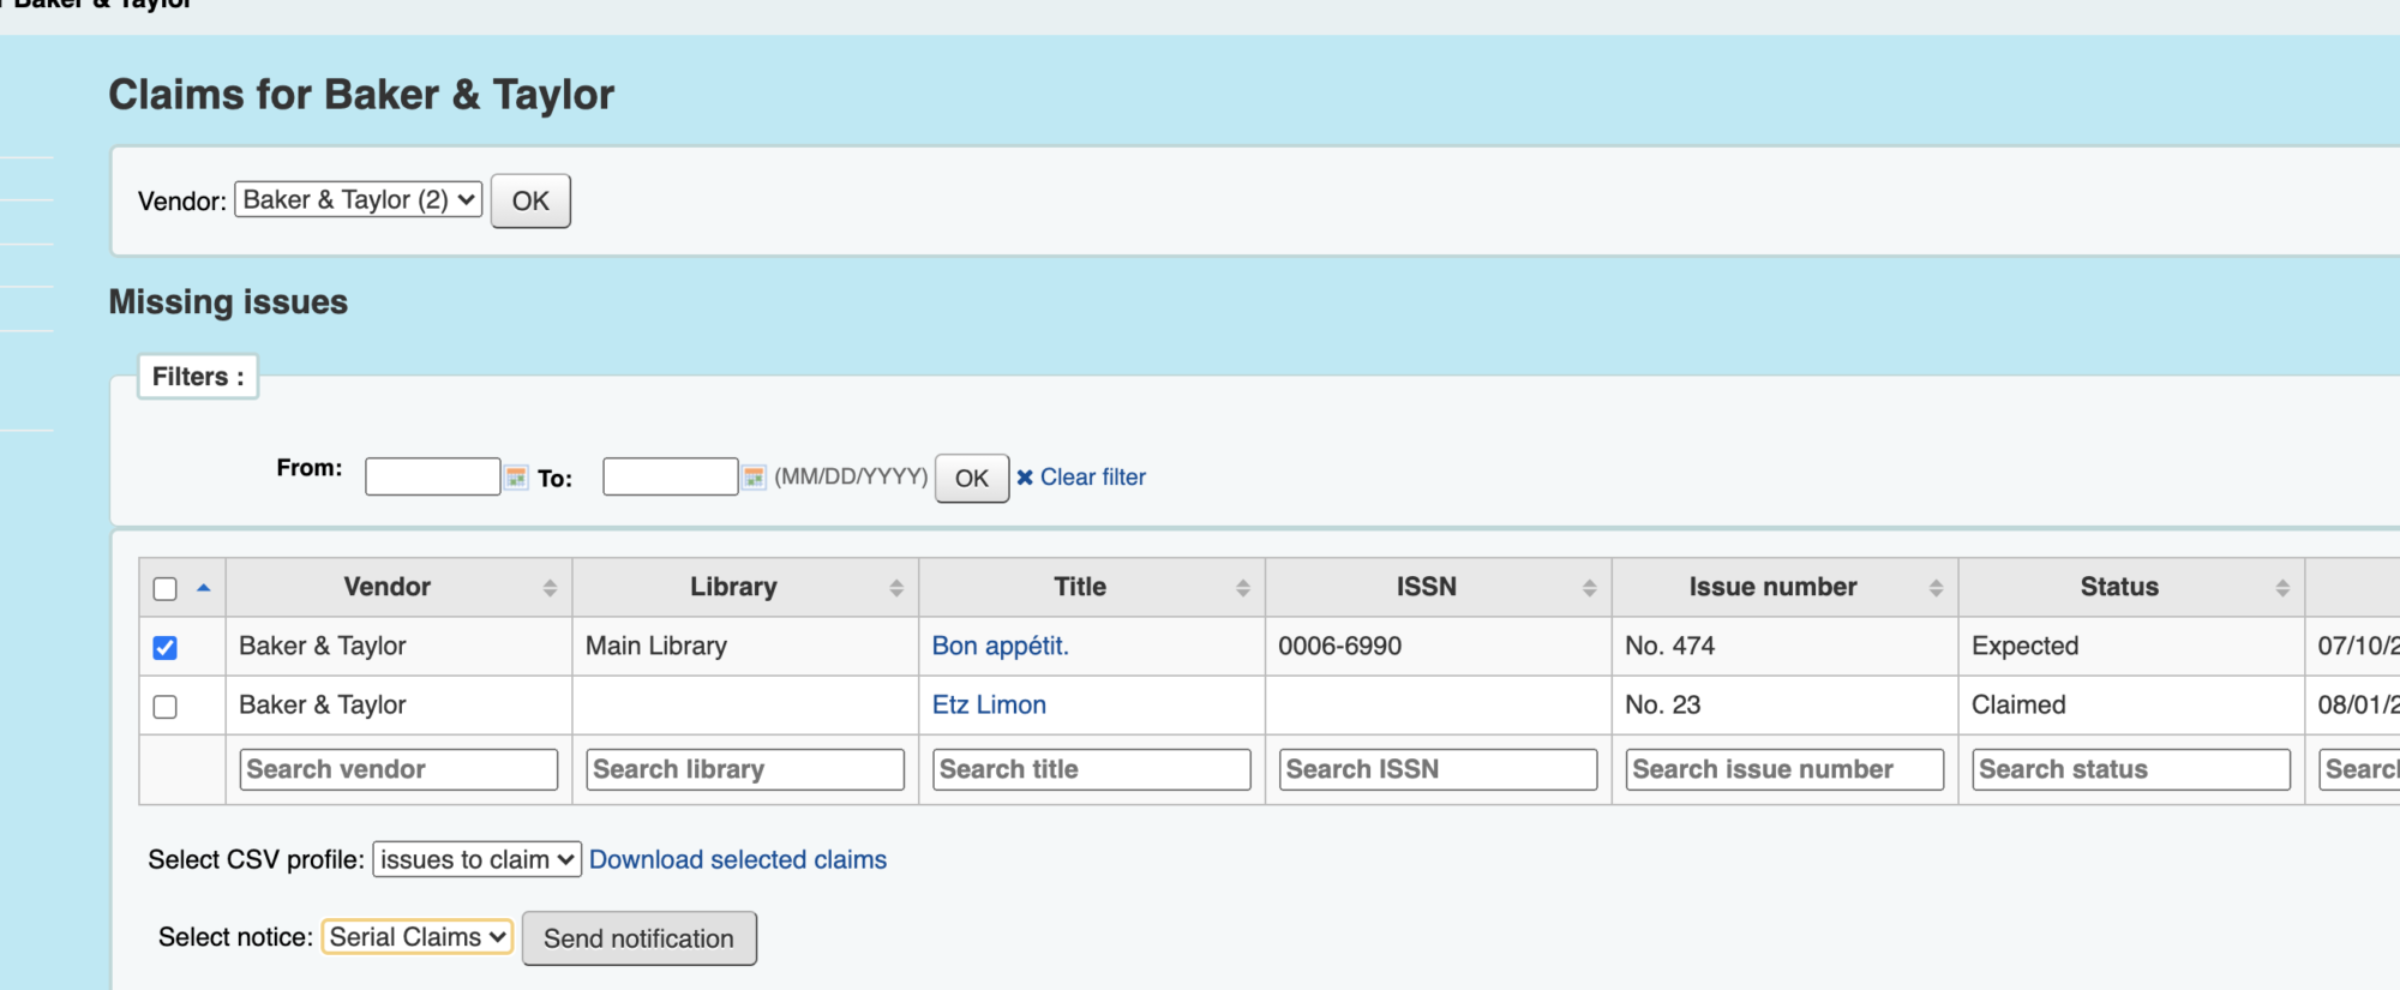This screenshot has height=990, width=2400.
Task: Clear the date filter
Action: [1081, 477]
